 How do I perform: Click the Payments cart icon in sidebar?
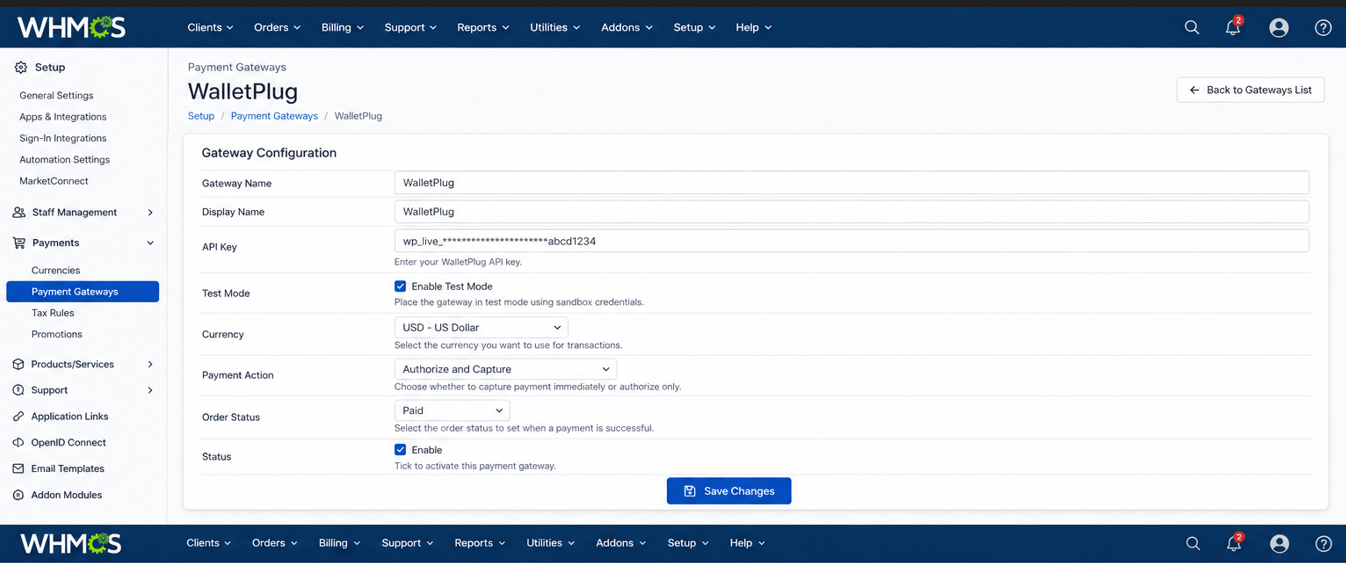(x=19, y=243)
